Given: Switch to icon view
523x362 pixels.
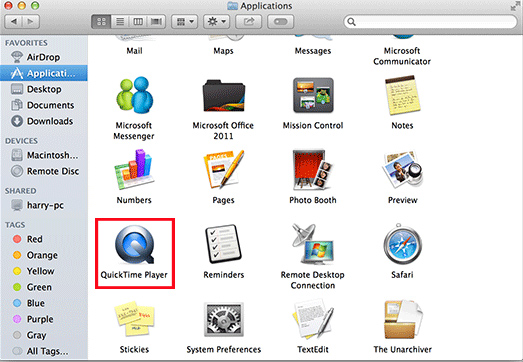Looking at the screenshot, I should coord(101,22).
